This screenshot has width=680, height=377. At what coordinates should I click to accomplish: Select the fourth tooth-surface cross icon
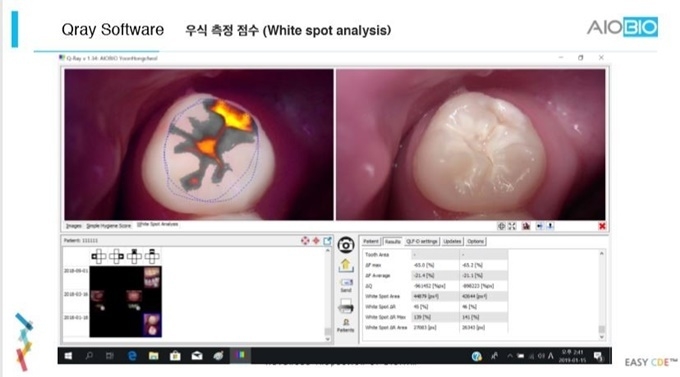pyautogui.click(x=152, y=256)
